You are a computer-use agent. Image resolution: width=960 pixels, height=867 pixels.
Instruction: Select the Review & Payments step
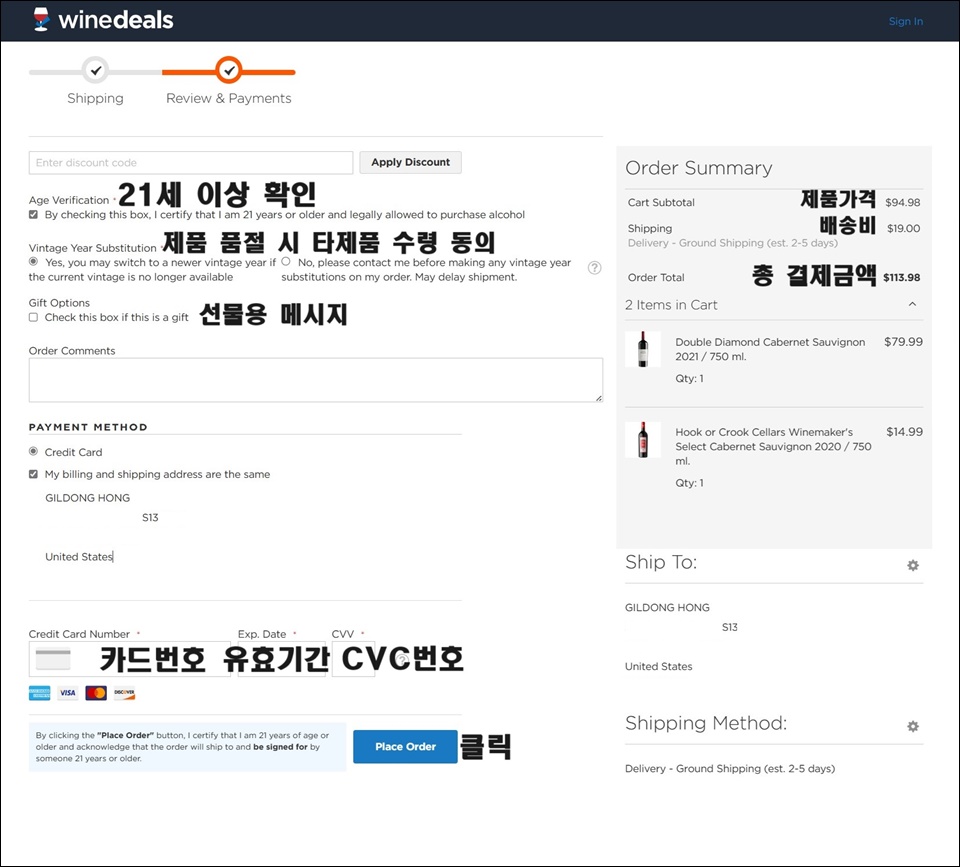(x=228, y=99)
